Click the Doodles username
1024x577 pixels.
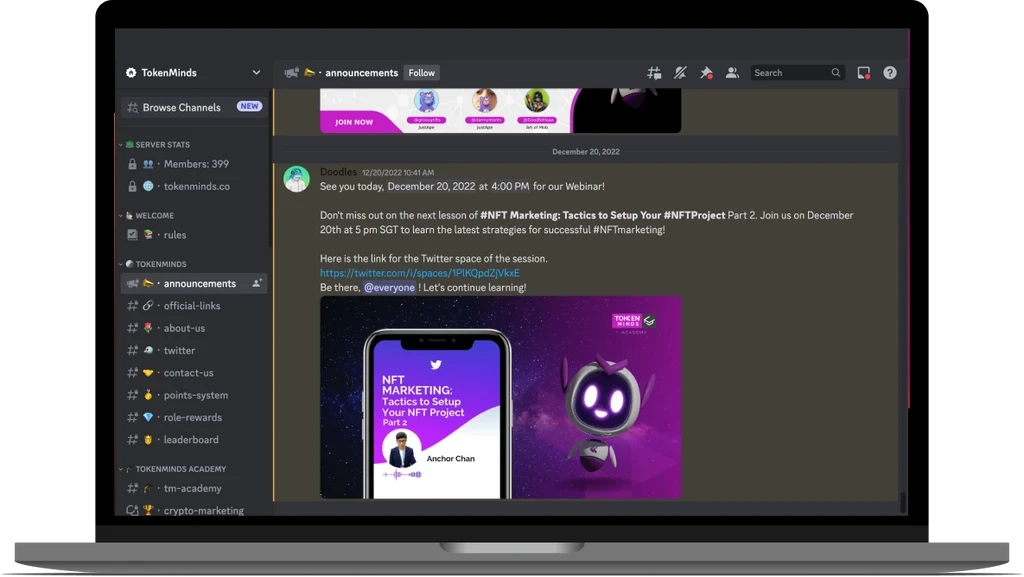click(x=338, y=172)
